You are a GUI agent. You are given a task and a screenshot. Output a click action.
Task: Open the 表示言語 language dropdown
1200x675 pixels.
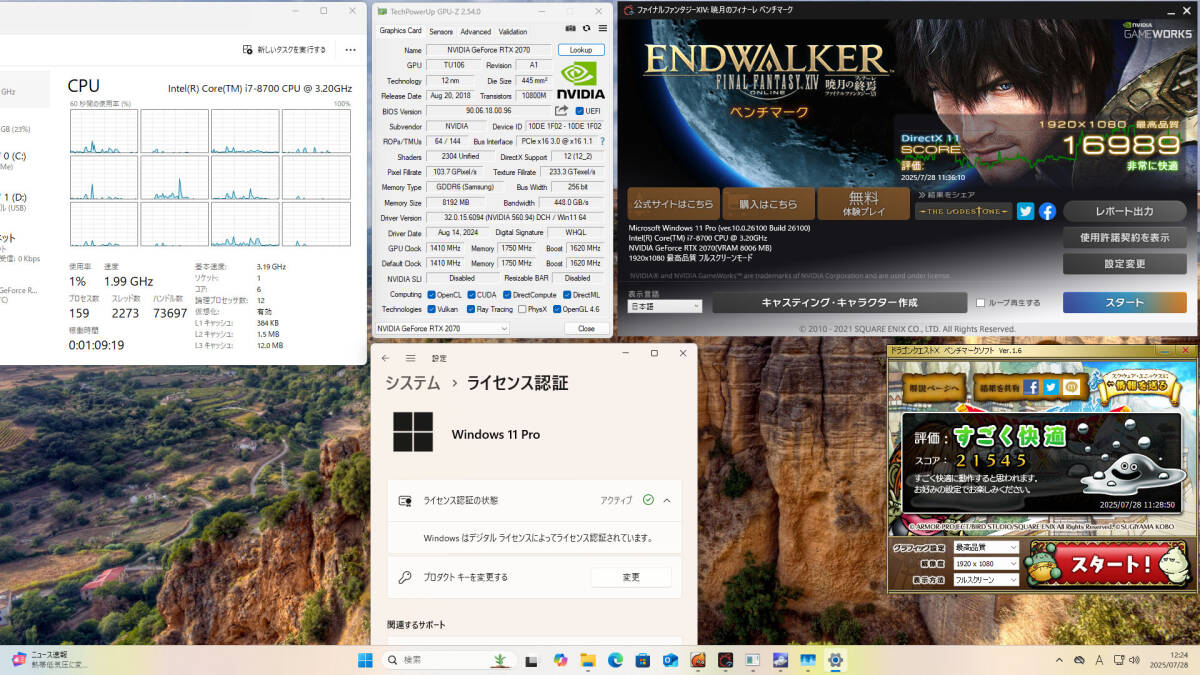[665, 307]
